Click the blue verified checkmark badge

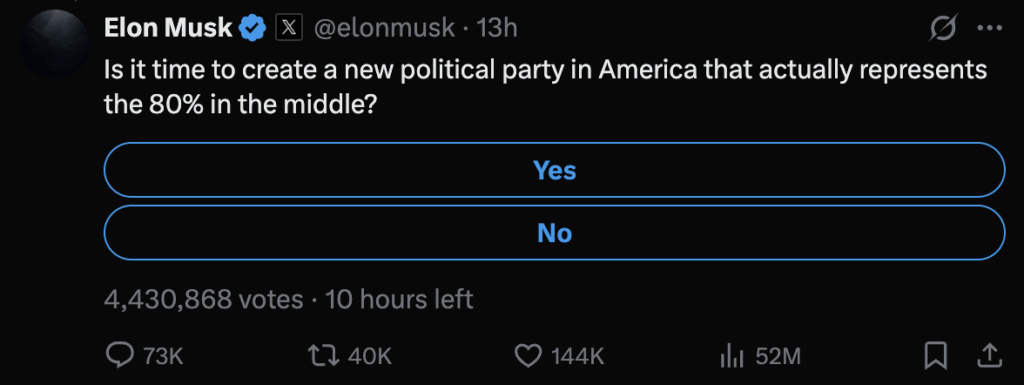click(x=253, y=27)
